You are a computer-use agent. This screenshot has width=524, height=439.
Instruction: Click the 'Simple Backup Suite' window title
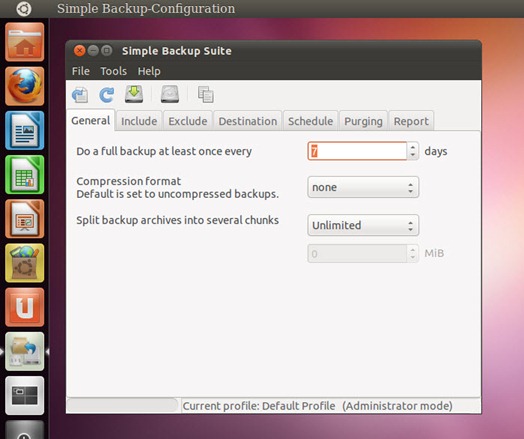pyautogui.click(x=176, y=51)
